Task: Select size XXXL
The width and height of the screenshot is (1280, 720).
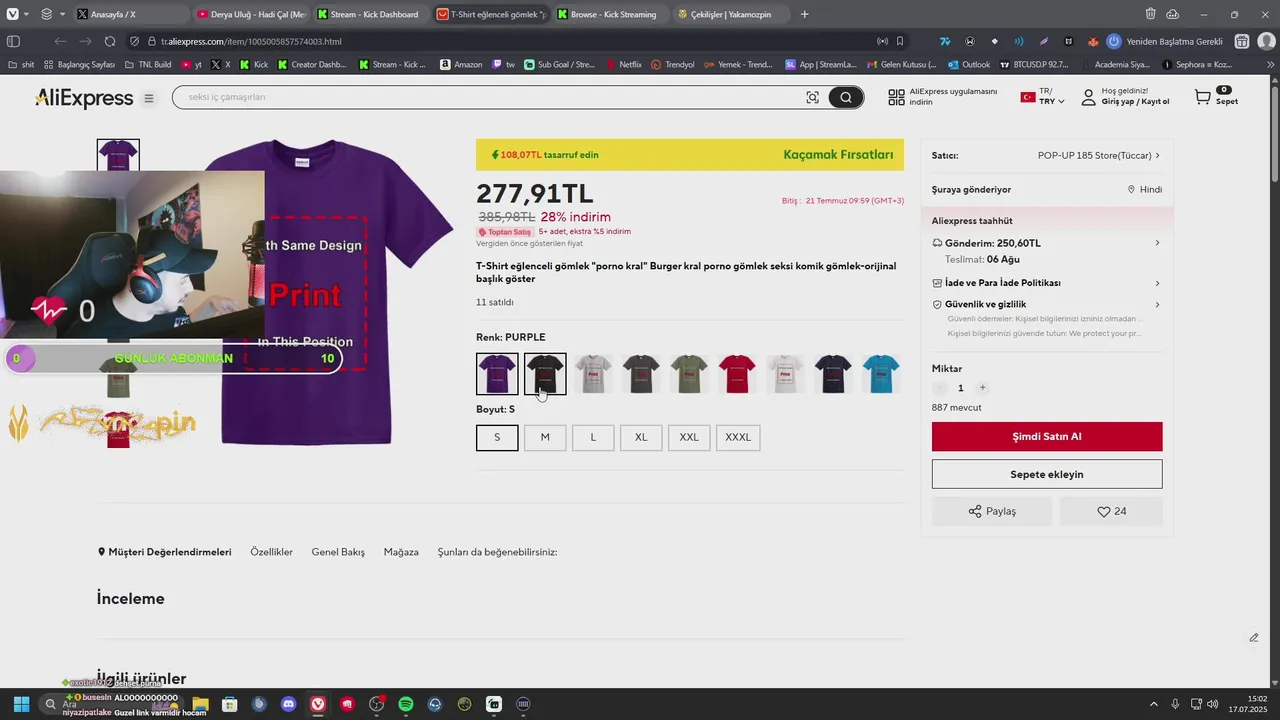Action: tap(738, 437)
